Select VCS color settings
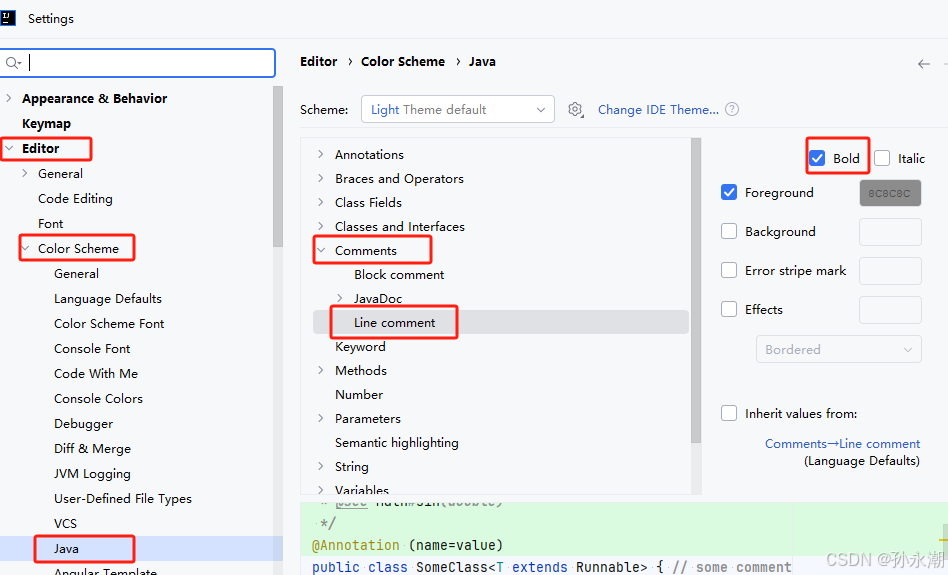The height and width of the screenshot is (575, 948). 65,524
